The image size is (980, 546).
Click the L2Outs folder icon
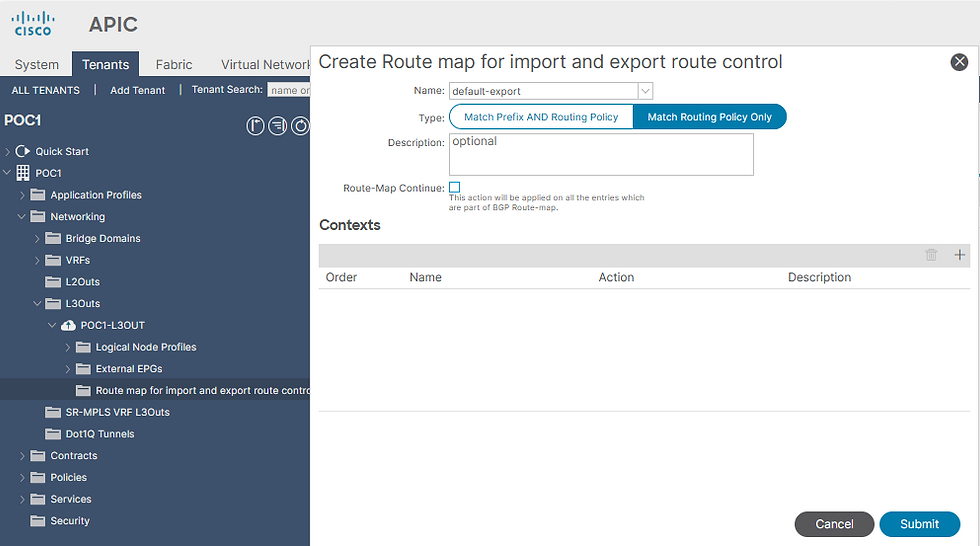[x=53, y=282]
